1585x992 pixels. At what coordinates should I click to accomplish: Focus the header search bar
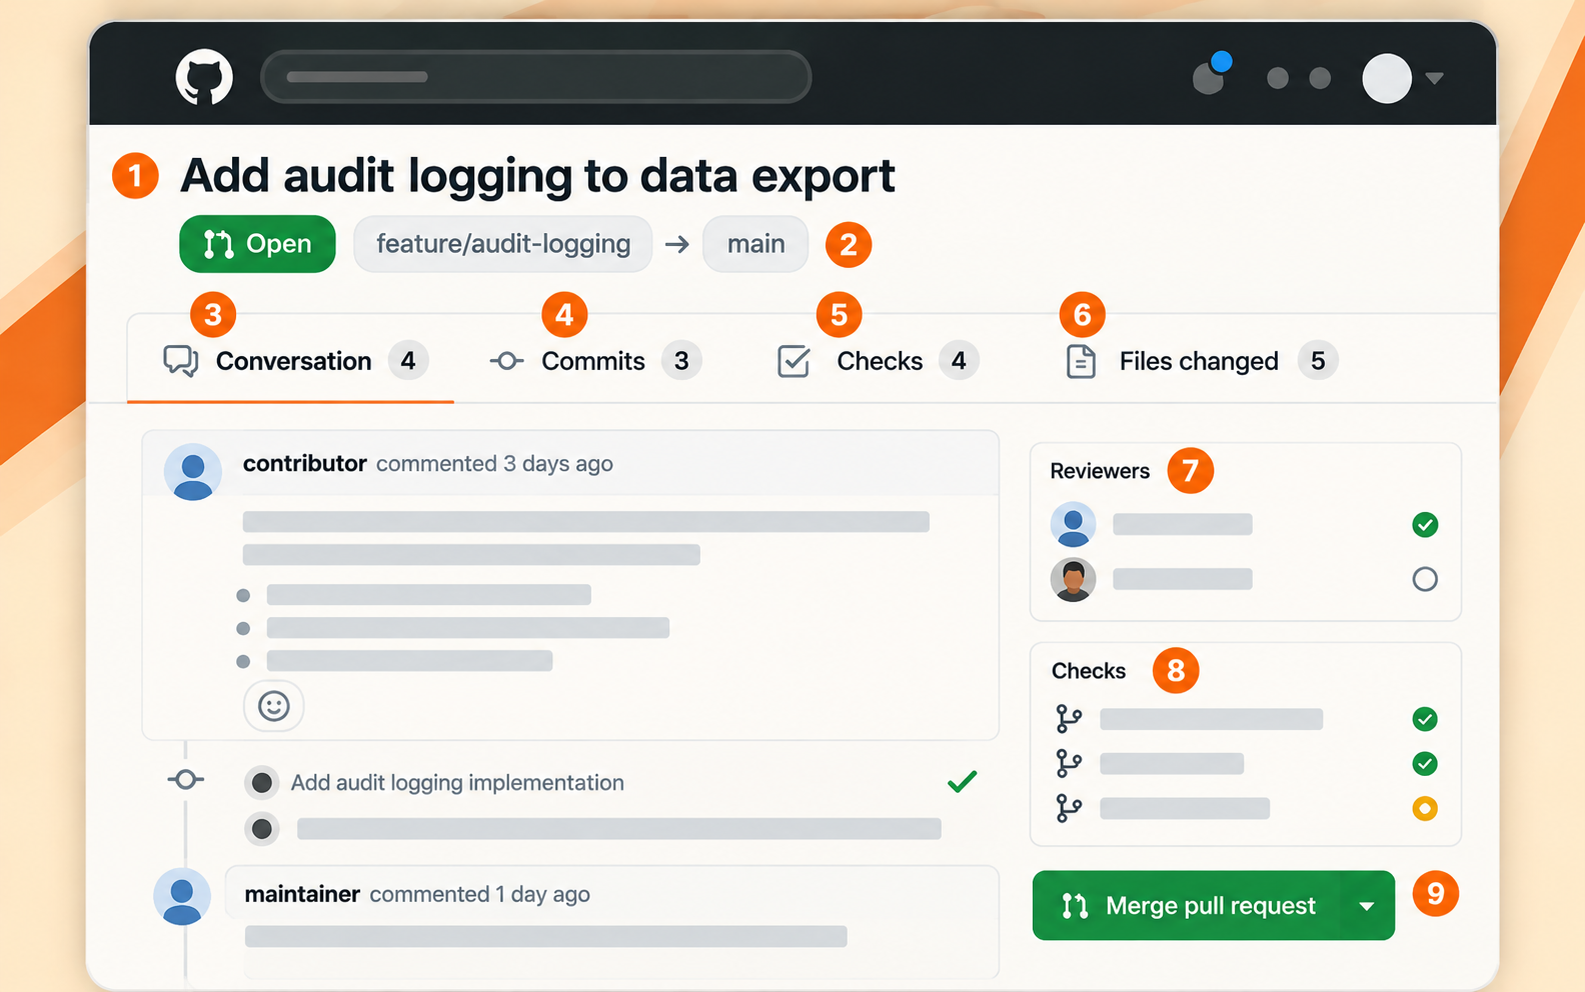pos(536,77)
